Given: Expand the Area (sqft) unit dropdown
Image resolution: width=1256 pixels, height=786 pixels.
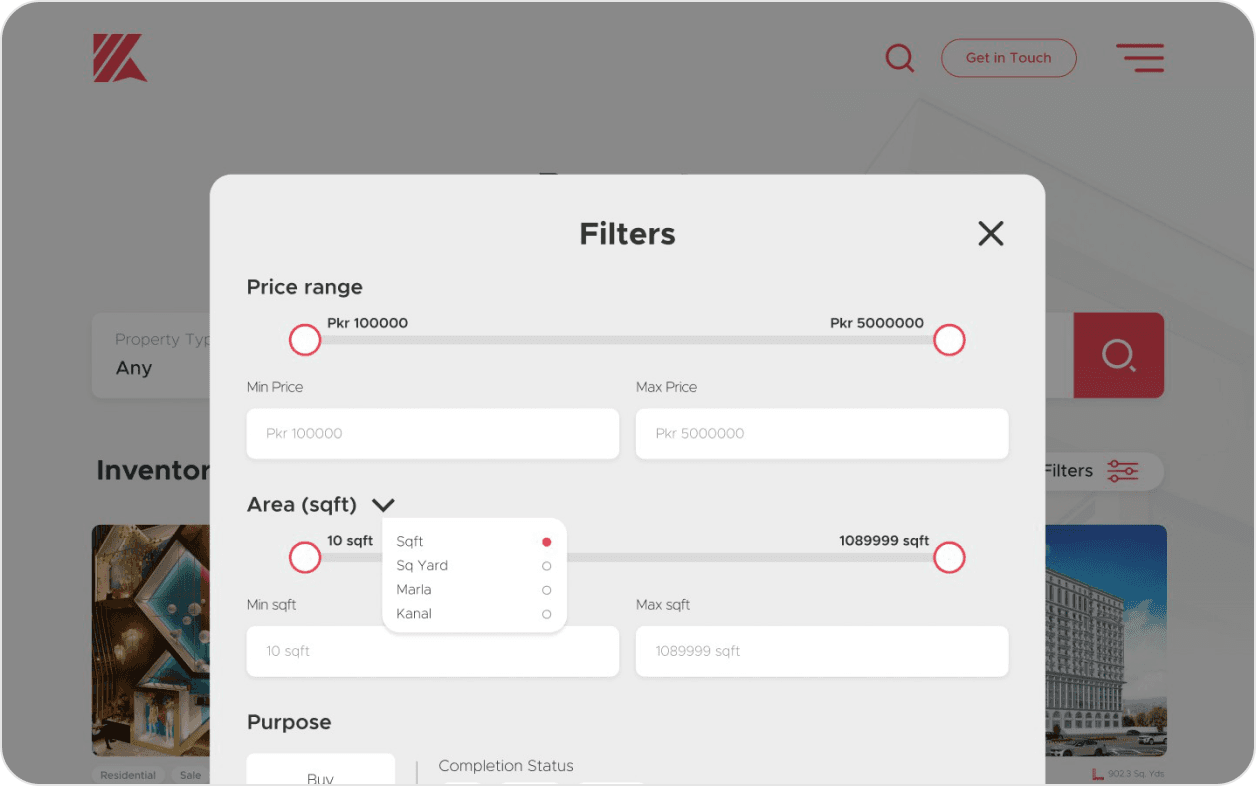Looking at the screenshot, I should coord(383,505).
